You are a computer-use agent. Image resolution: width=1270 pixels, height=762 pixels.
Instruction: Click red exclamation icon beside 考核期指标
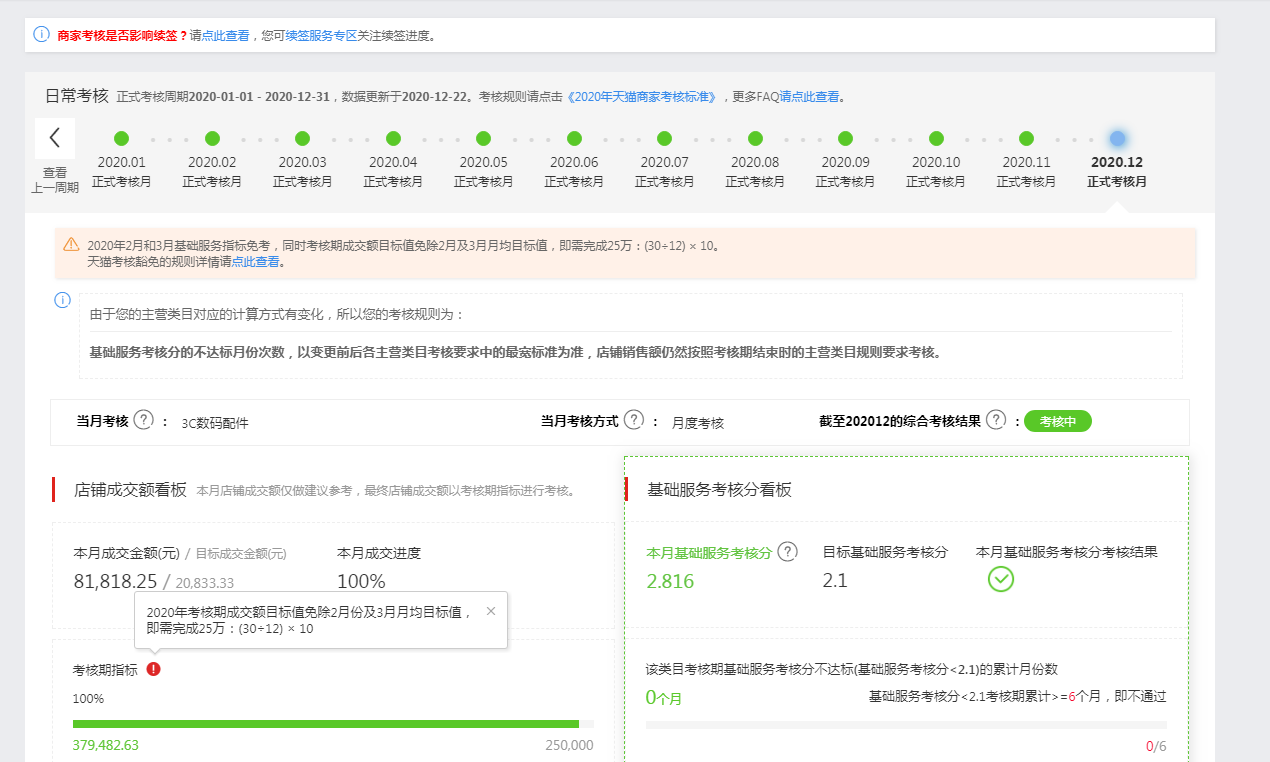(x=153, y=669)
